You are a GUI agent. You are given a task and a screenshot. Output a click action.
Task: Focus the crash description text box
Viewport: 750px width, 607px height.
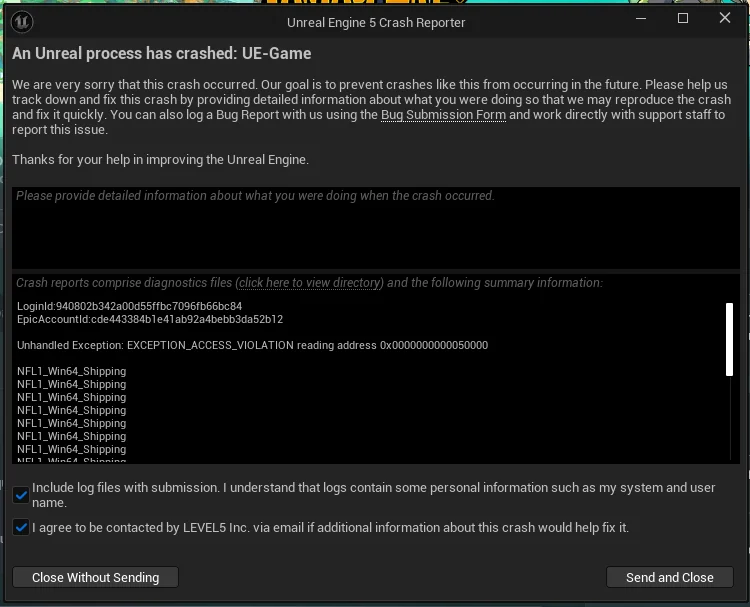click(x=376, y=228)
